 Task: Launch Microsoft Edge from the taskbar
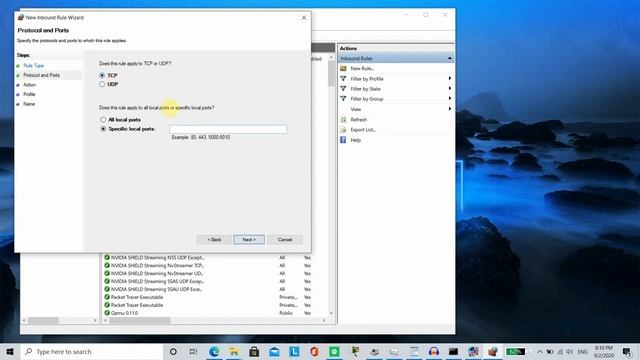(213, 351)
